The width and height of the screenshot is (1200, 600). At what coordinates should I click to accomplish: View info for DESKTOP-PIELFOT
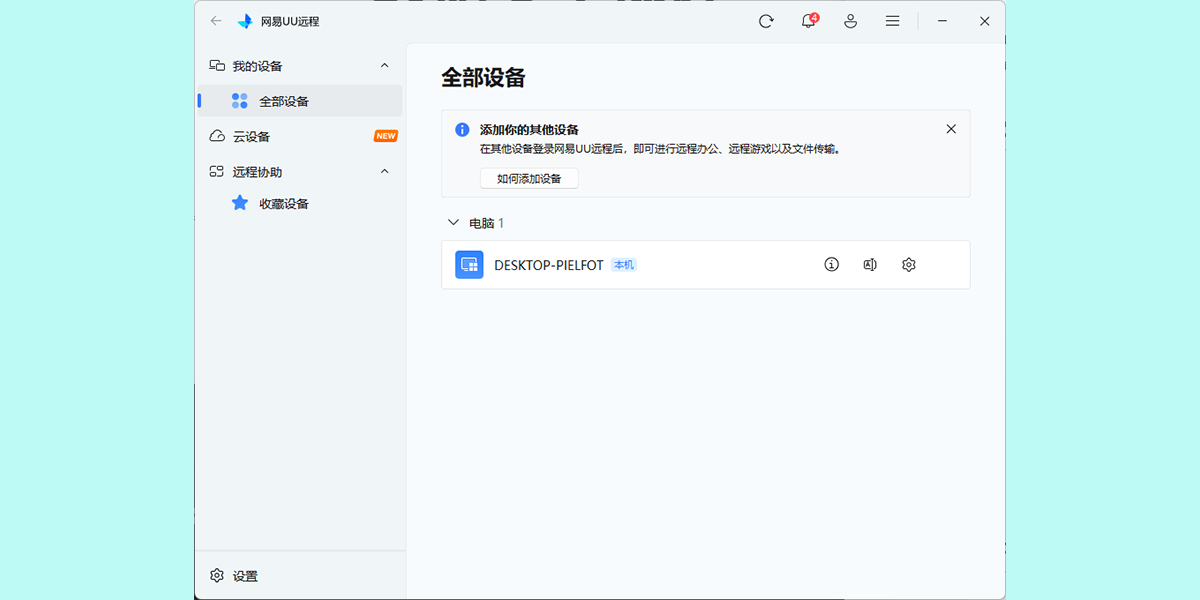[831, 264]
